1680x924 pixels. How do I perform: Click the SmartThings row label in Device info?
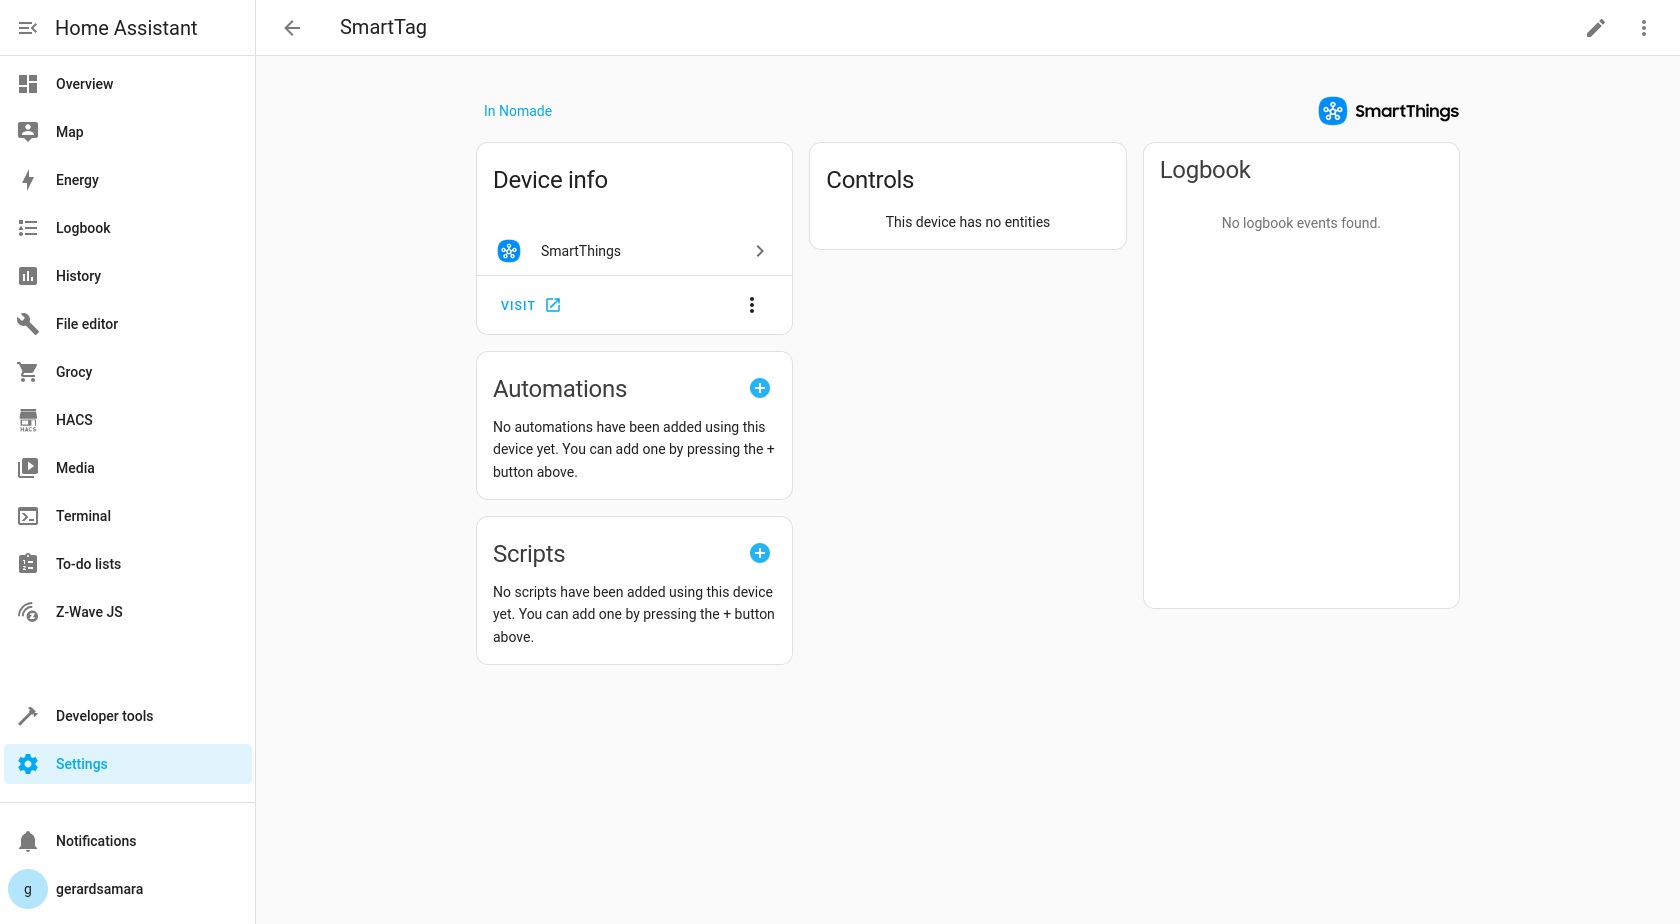click(x=581, y=251)
